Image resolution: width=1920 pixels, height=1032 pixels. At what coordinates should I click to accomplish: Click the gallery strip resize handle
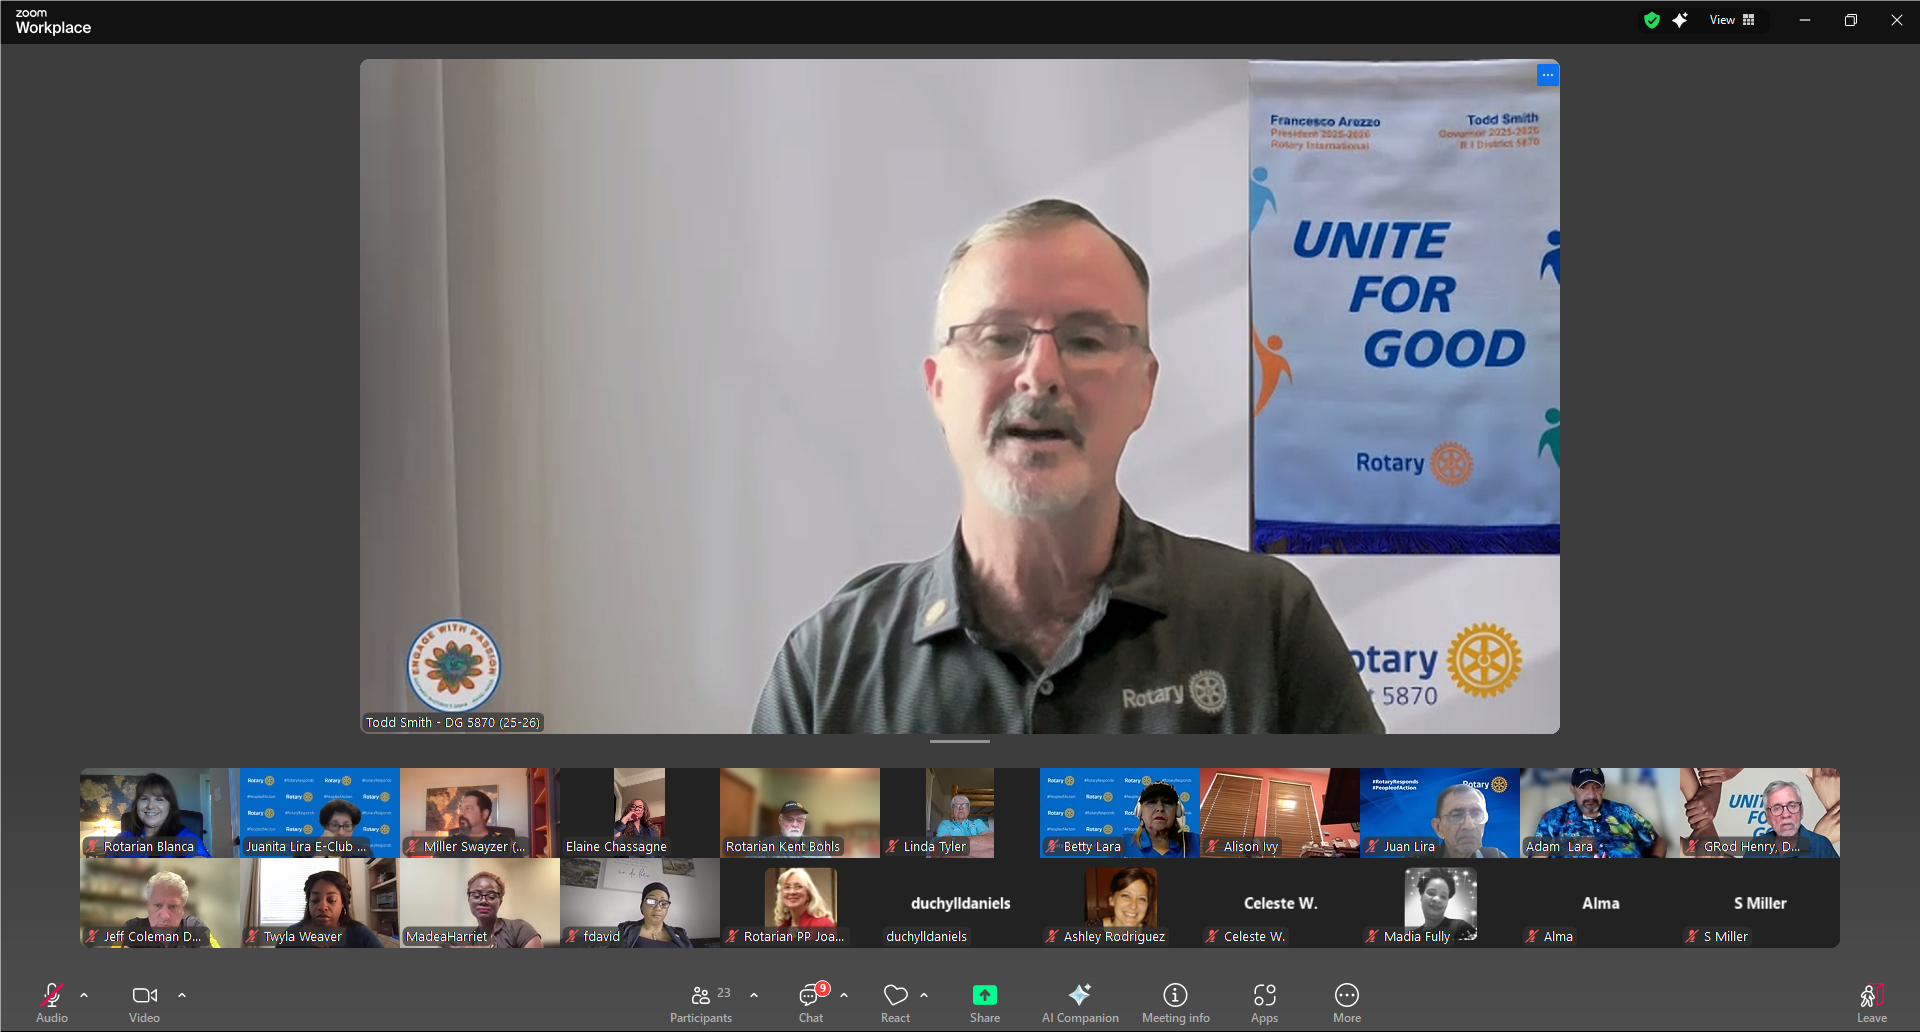(960, 741)
